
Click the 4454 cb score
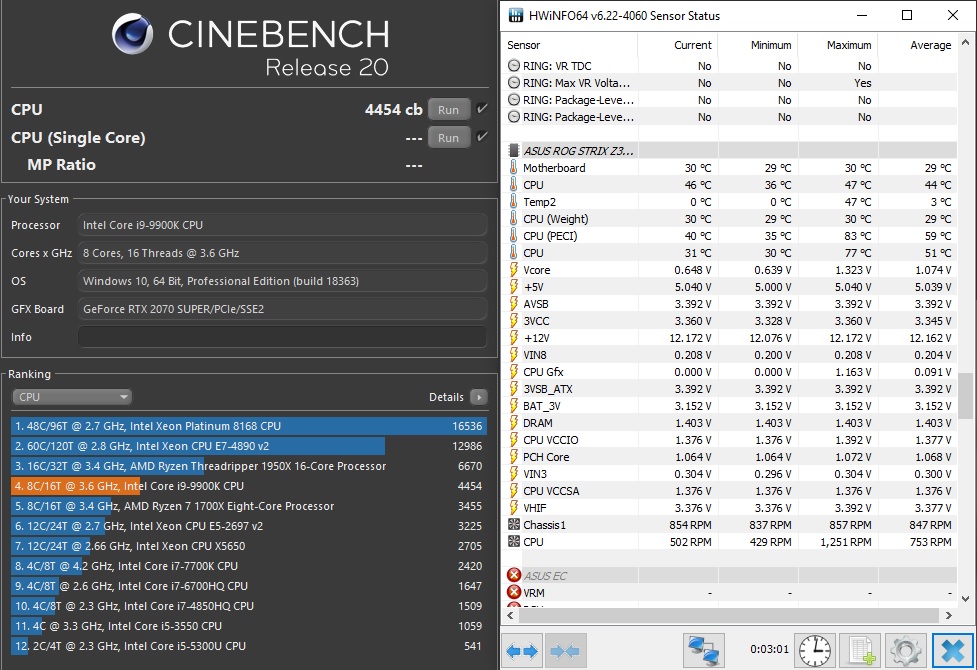pyautogui.click(x=393, y=110)
